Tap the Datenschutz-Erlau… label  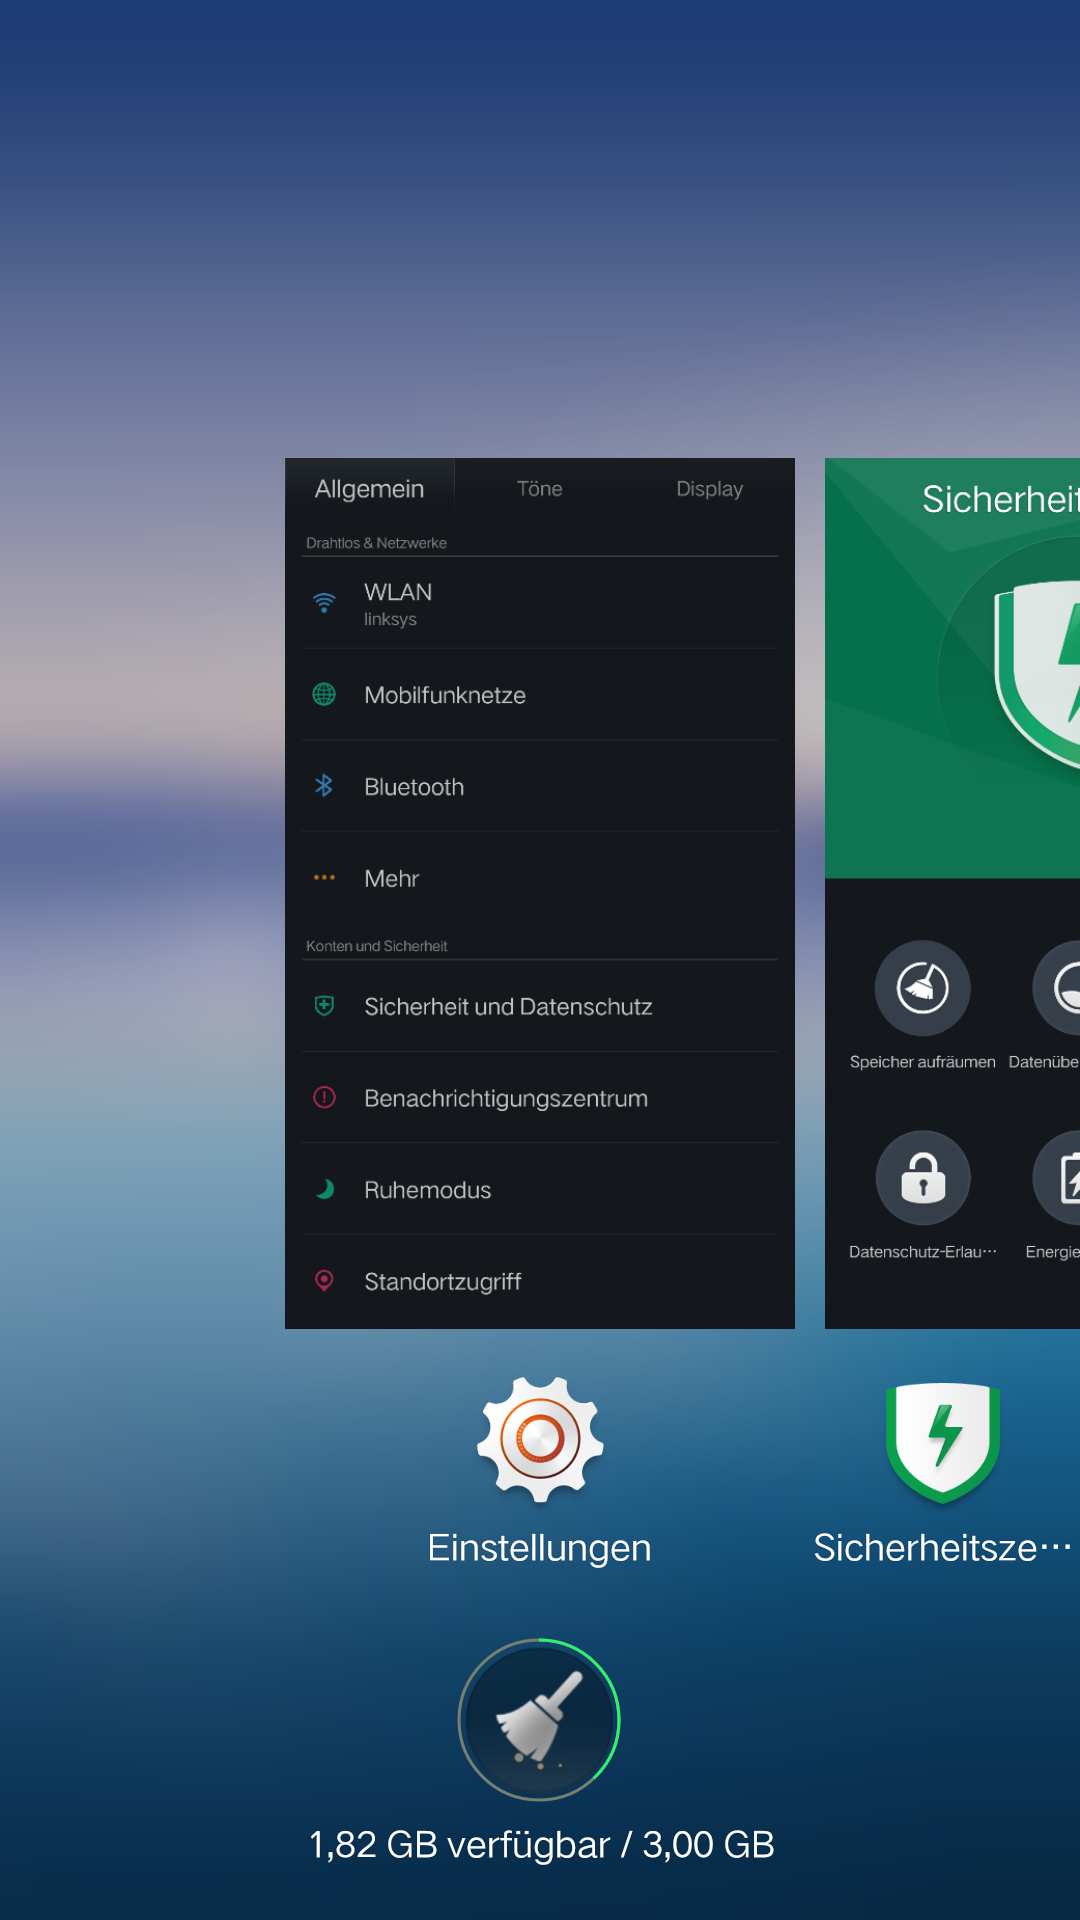pos(922,1252)
